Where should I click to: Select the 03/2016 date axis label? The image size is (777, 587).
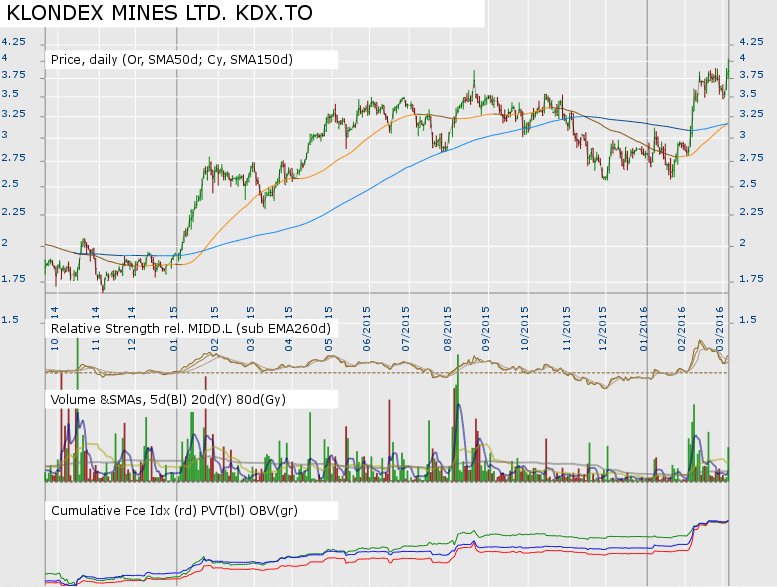tap(720, 329)
